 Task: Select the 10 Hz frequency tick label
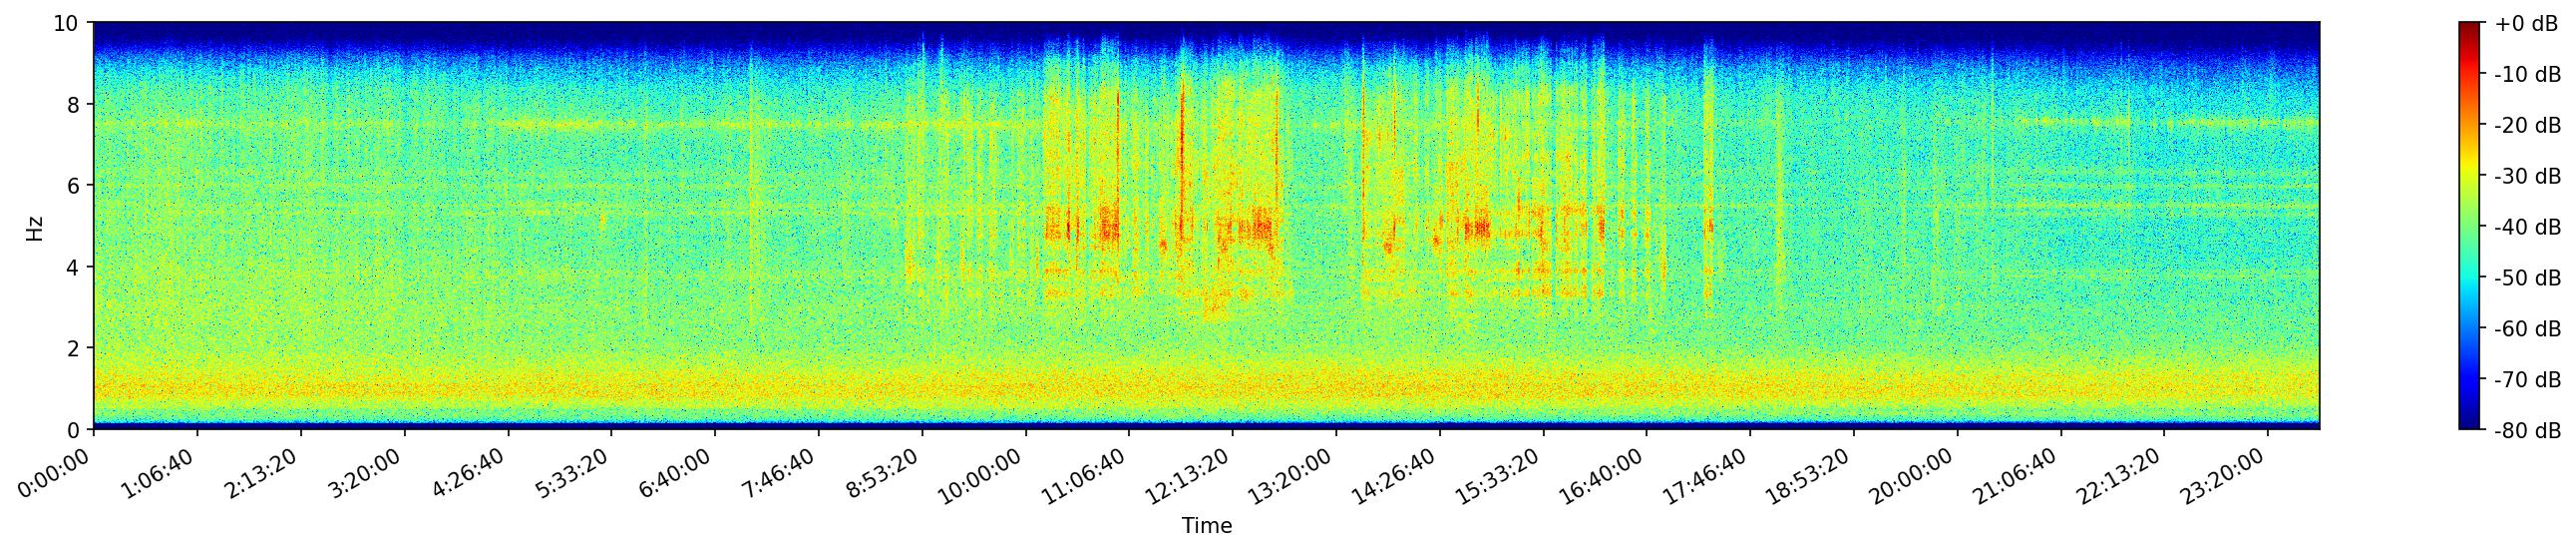[66, 23]
